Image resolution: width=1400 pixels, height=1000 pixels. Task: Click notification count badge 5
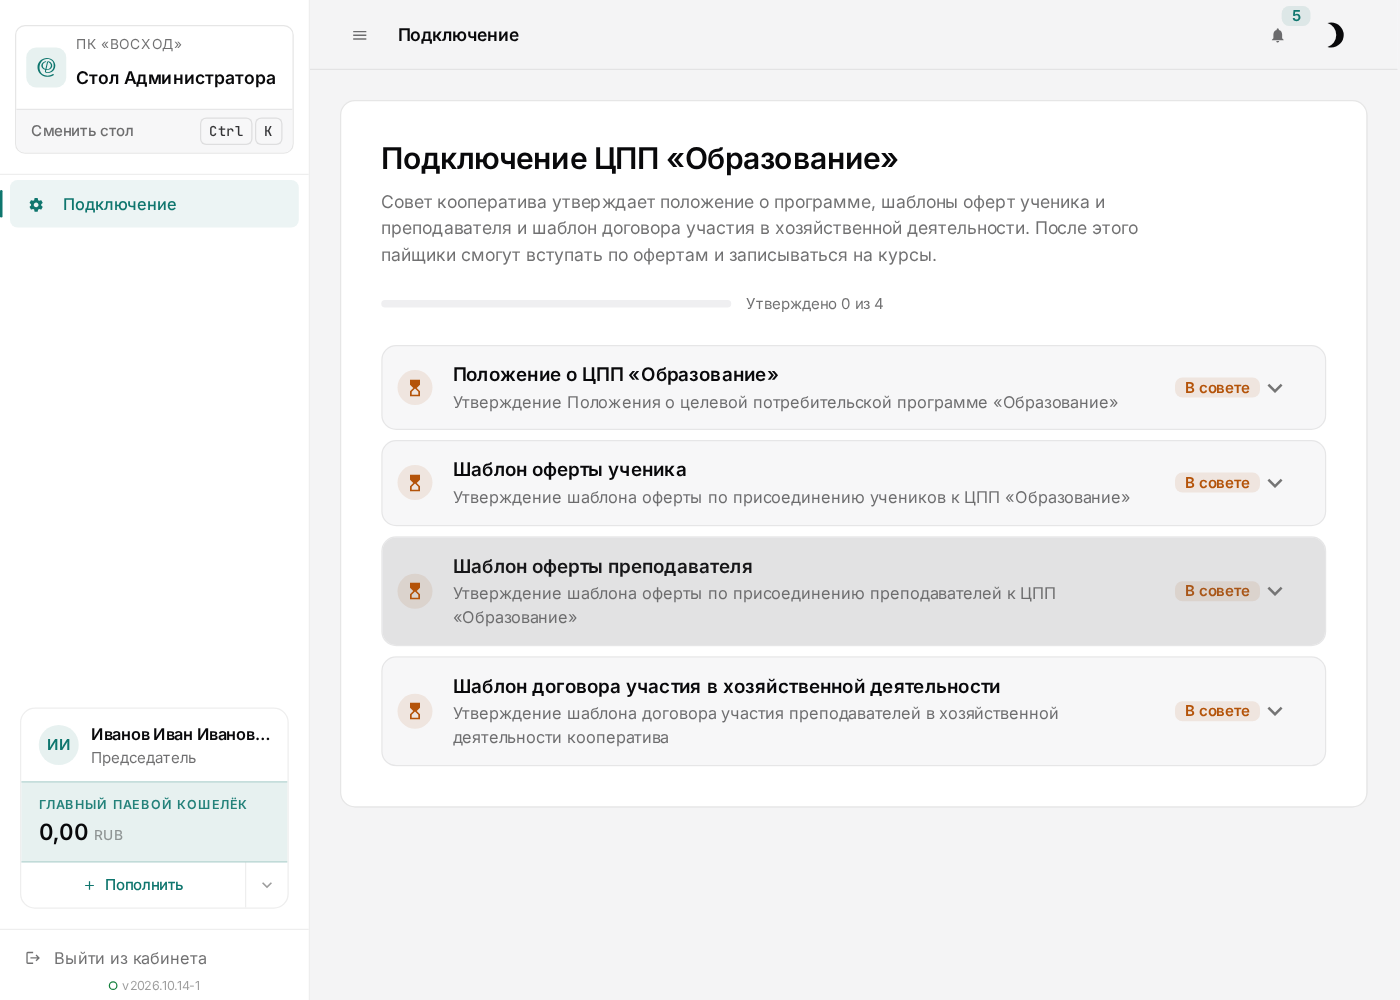point(1296,16)
